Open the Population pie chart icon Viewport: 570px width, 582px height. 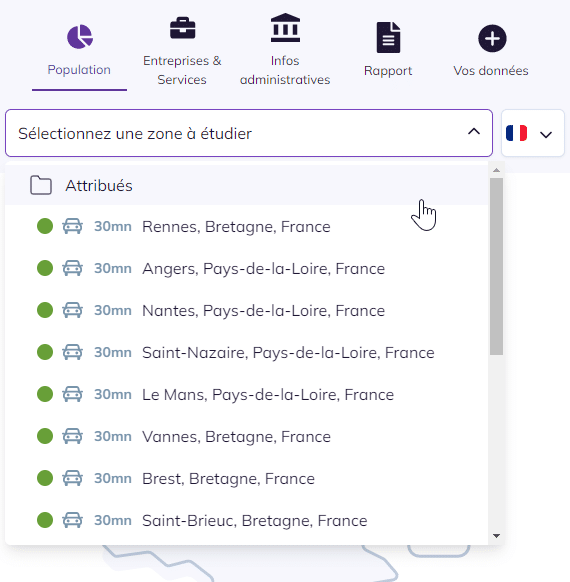(79, 37)
